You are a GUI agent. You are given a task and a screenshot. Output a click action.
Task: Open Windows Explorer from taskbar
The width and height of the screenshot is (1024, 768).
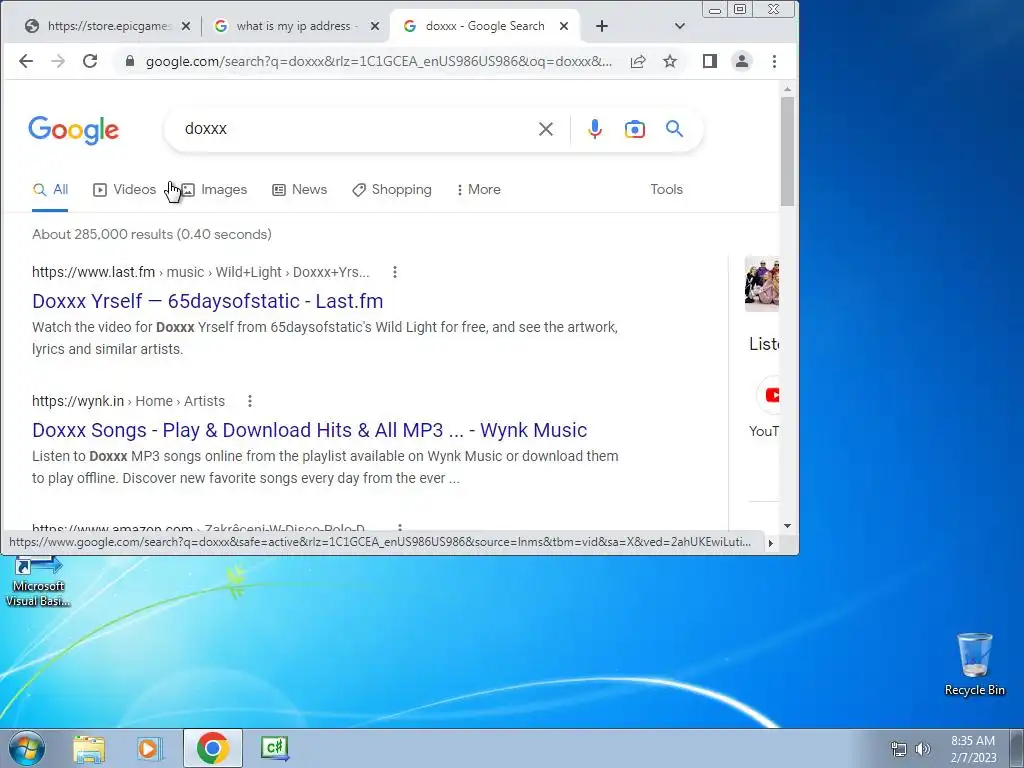(89, 749)
